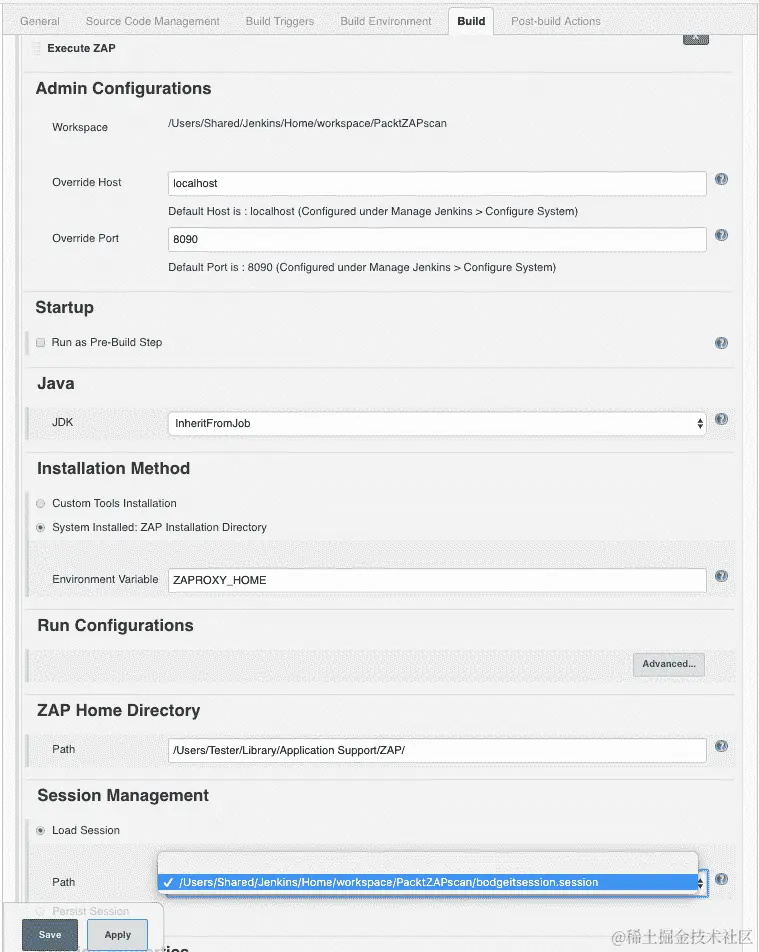Select the Build tab
The height and width of the screenshot is (952, 759).
click(471, 21)
